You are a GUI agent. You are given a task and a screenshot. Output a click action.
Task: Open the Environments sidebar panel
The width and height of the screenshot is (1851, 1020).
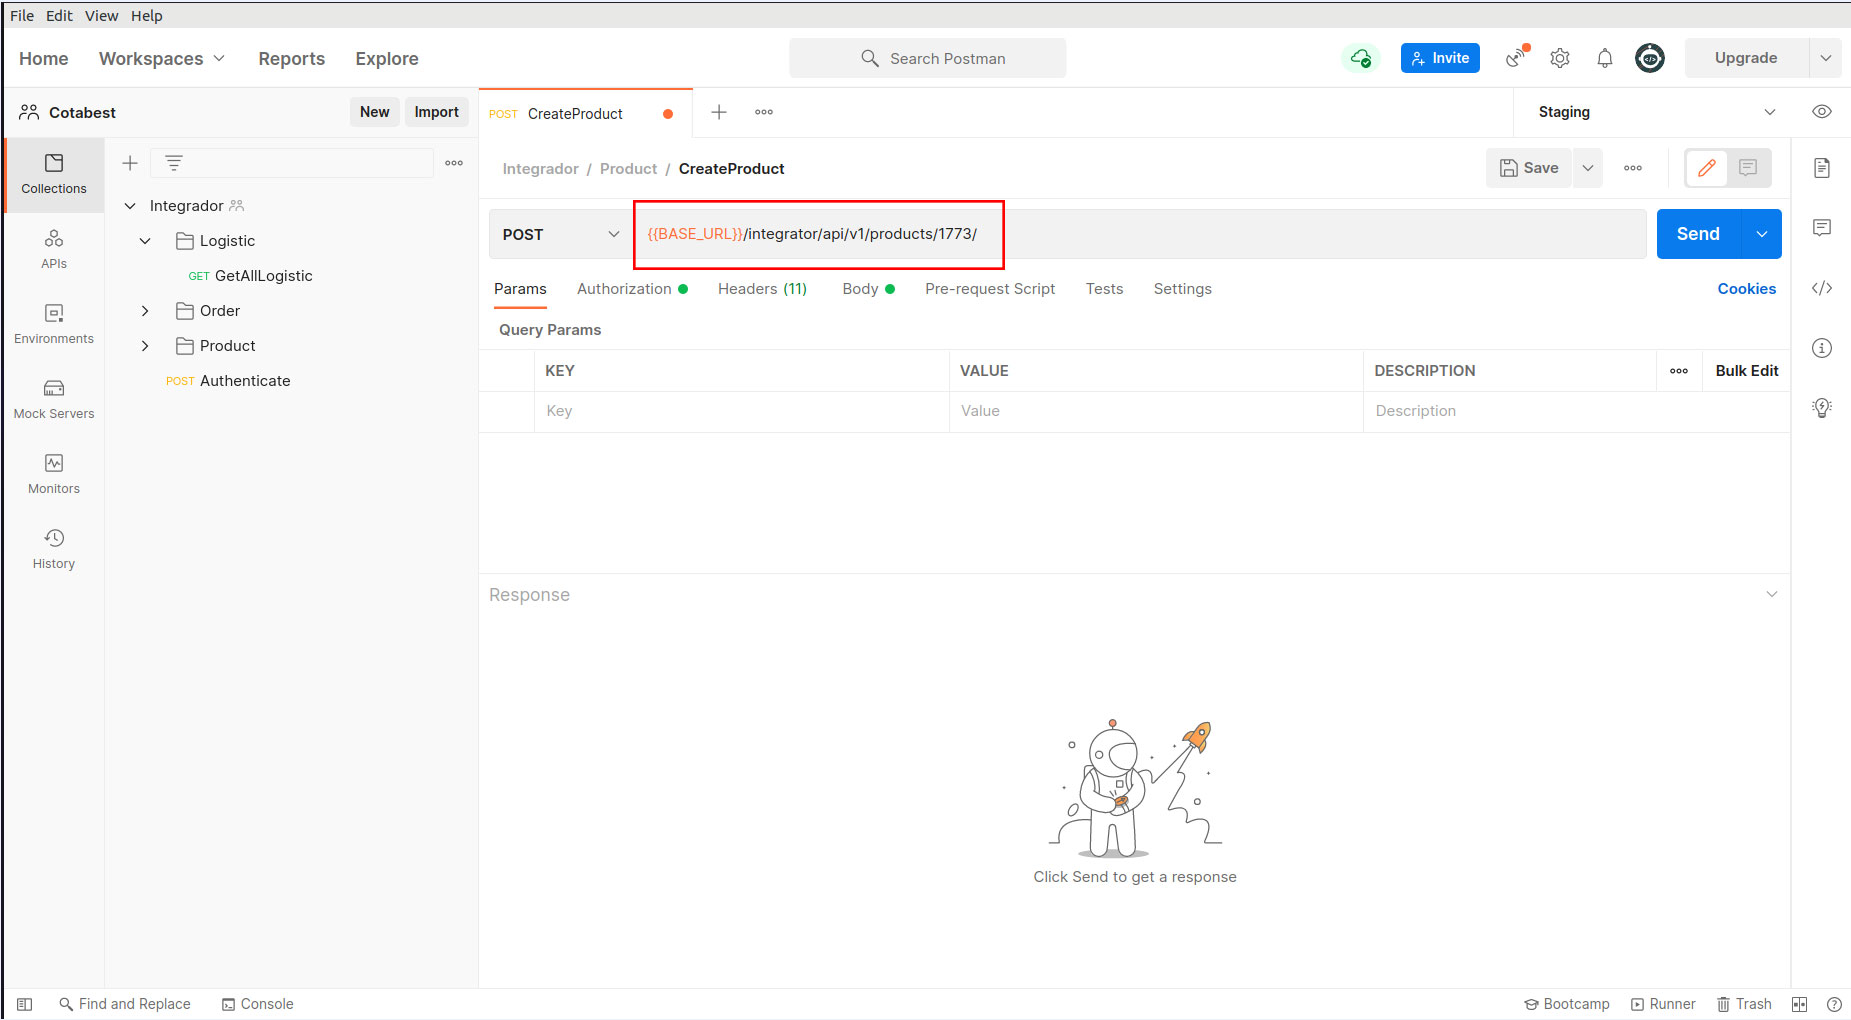click(x=54, y=324)
